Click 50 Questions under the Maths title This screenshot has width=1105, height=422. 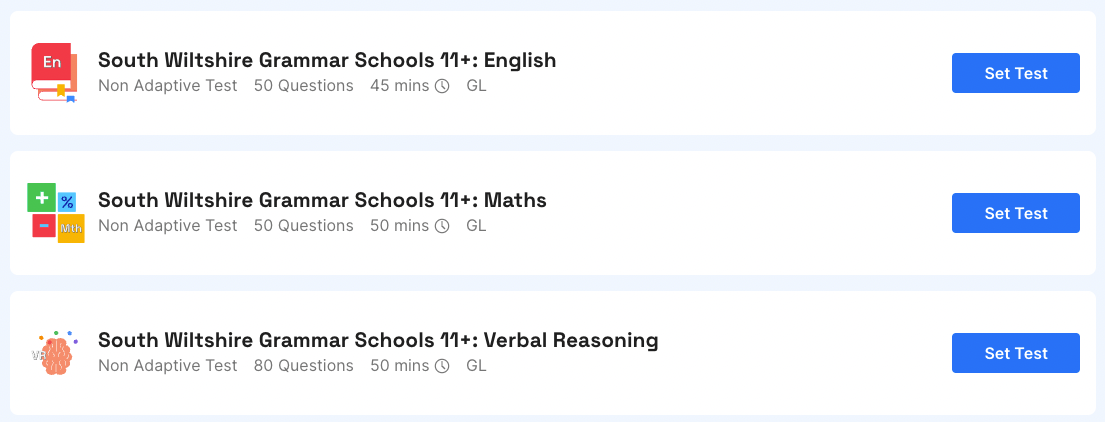click(x=304, y=226)
